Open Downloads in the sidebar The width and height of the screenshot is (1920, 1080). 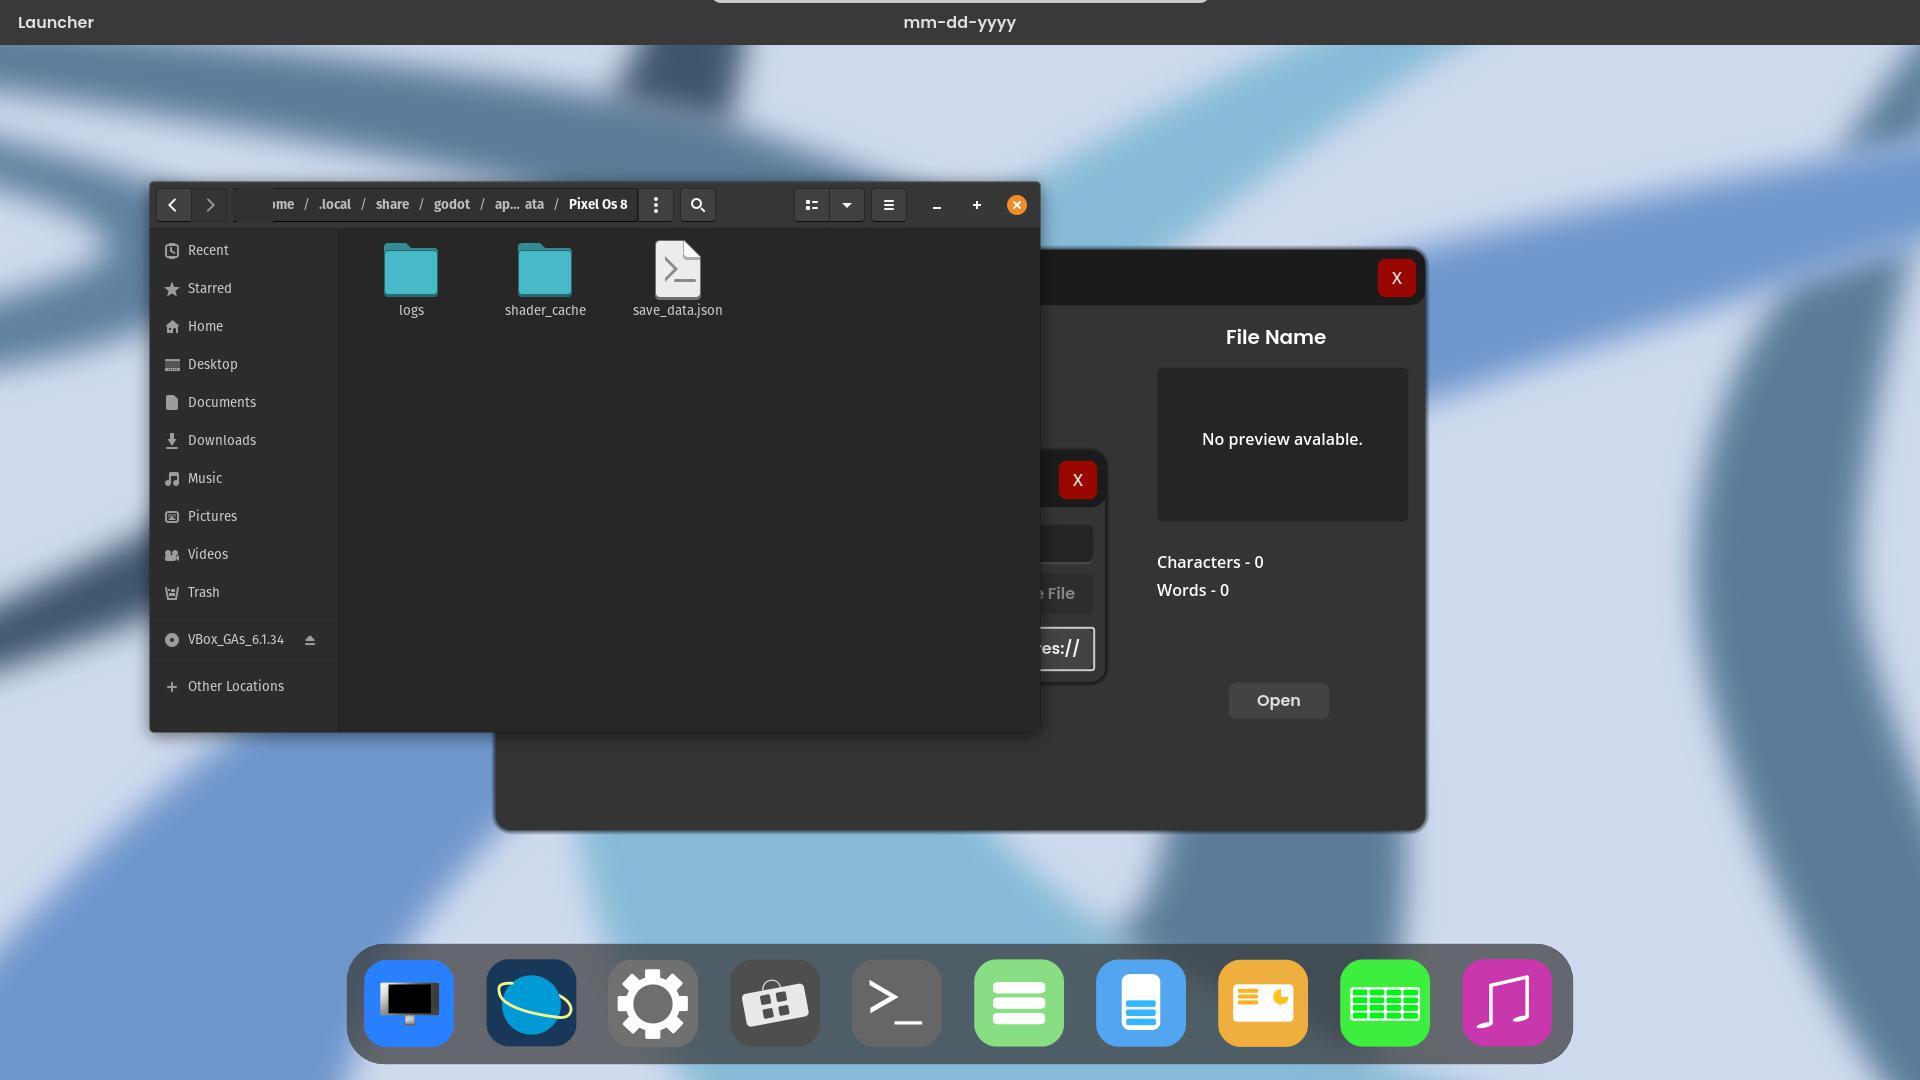coord(244,440)
